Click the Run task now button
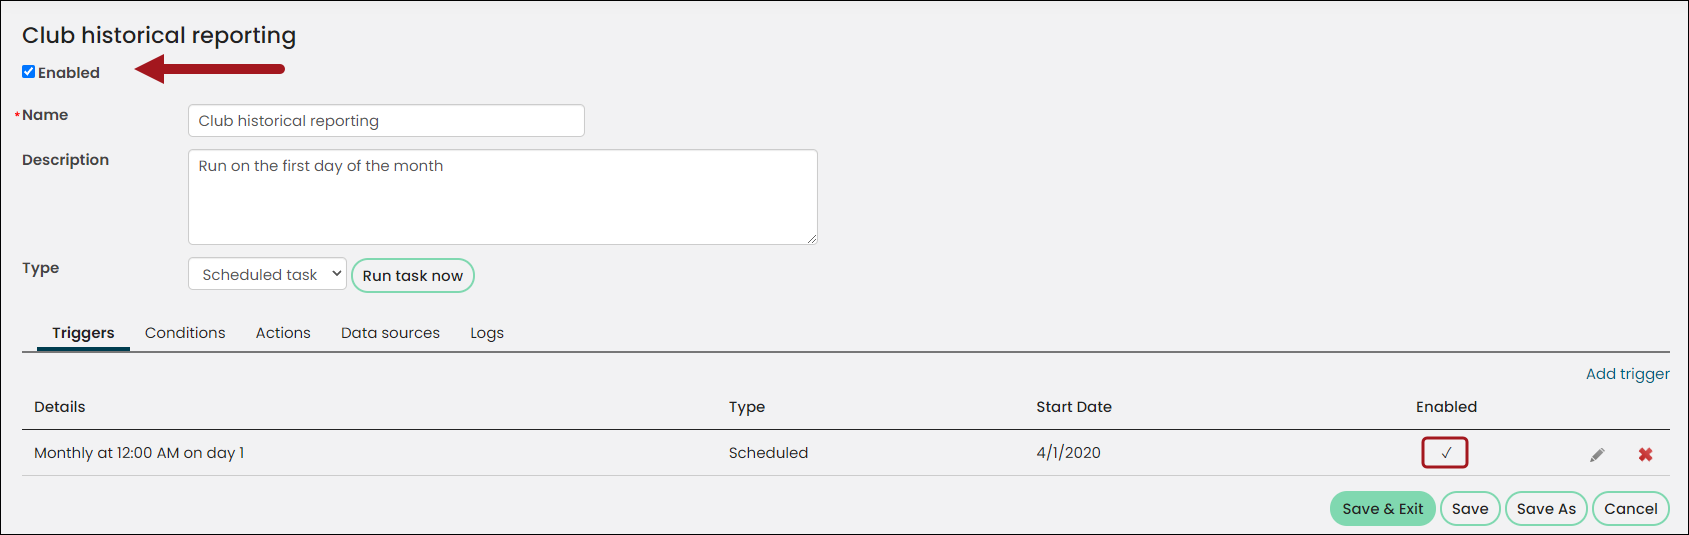This screenshot has width=1689, height=535. (413, 276)
